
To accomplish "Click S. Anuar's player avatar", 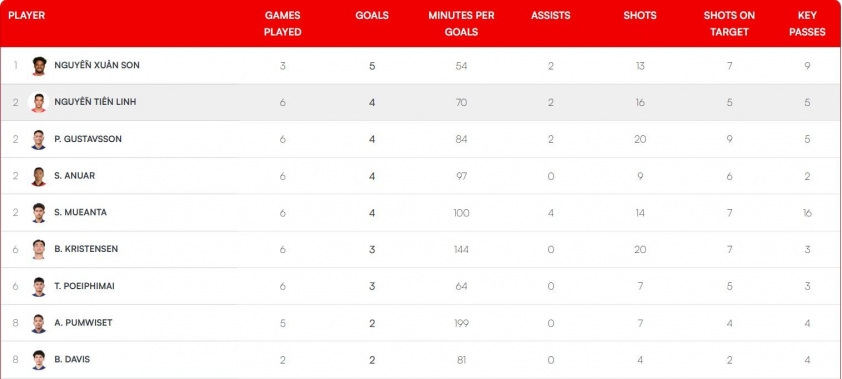I will 39,176.
